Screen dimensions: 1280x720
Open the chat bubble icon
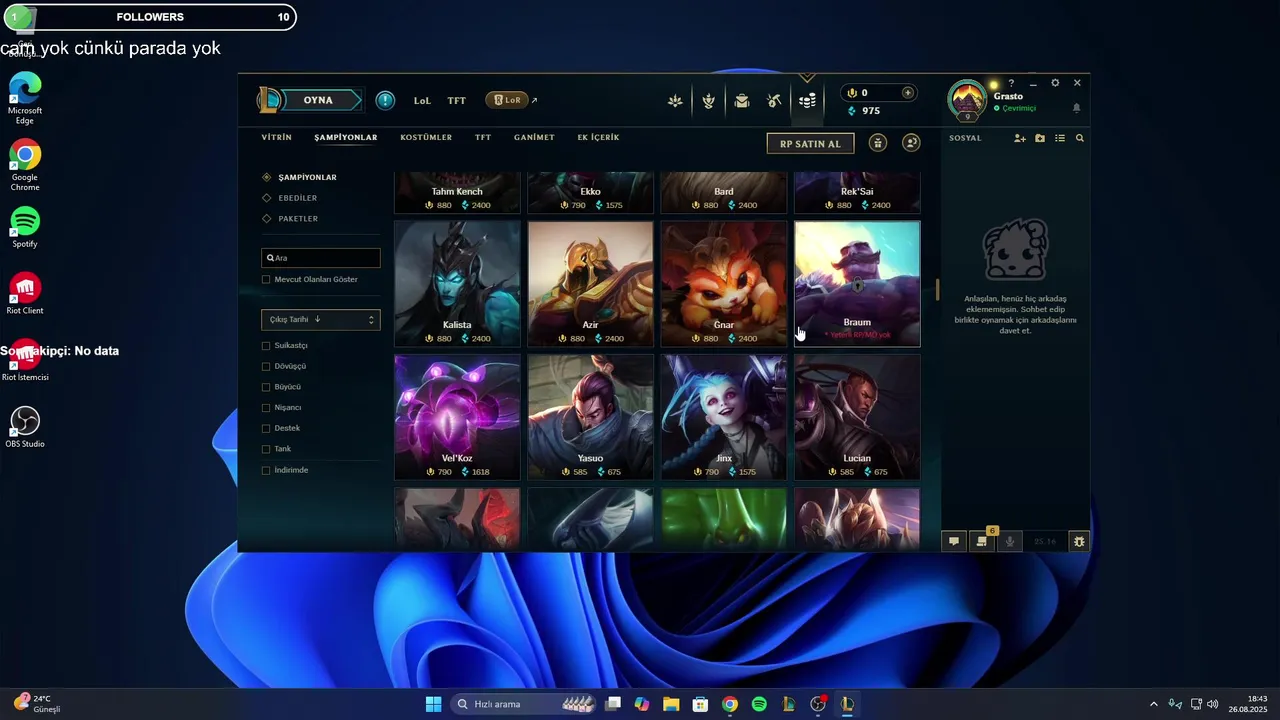click(954, 541)
